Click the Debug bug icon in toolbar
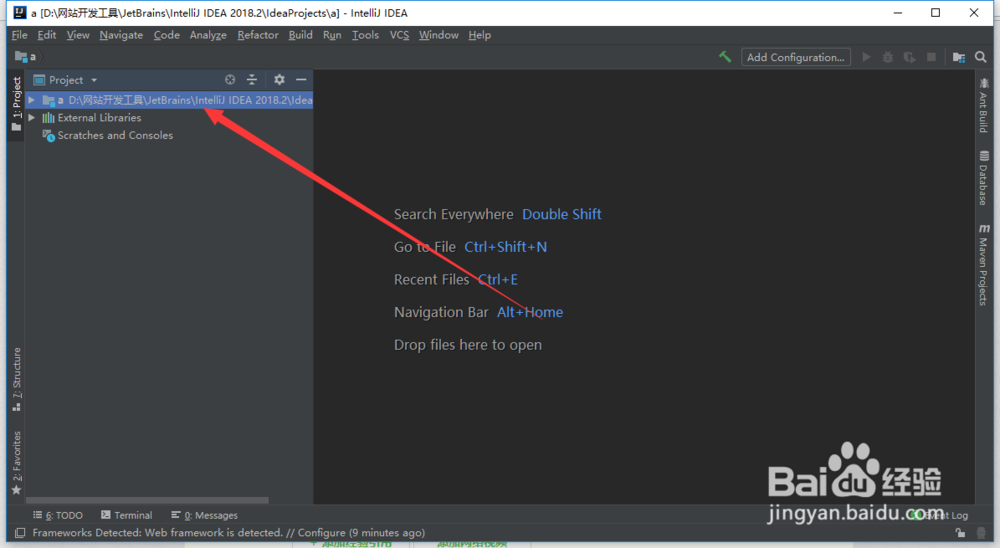Image resolution: width=1000 pixels, height=548 pixels. [887, 57]
